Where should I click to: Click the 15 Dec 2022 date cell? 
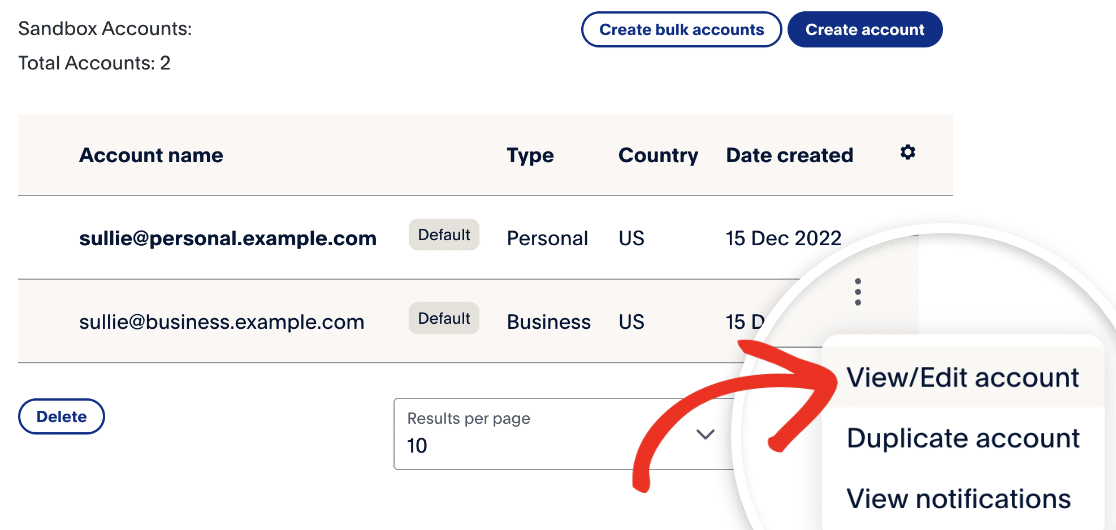click(783, 238)
